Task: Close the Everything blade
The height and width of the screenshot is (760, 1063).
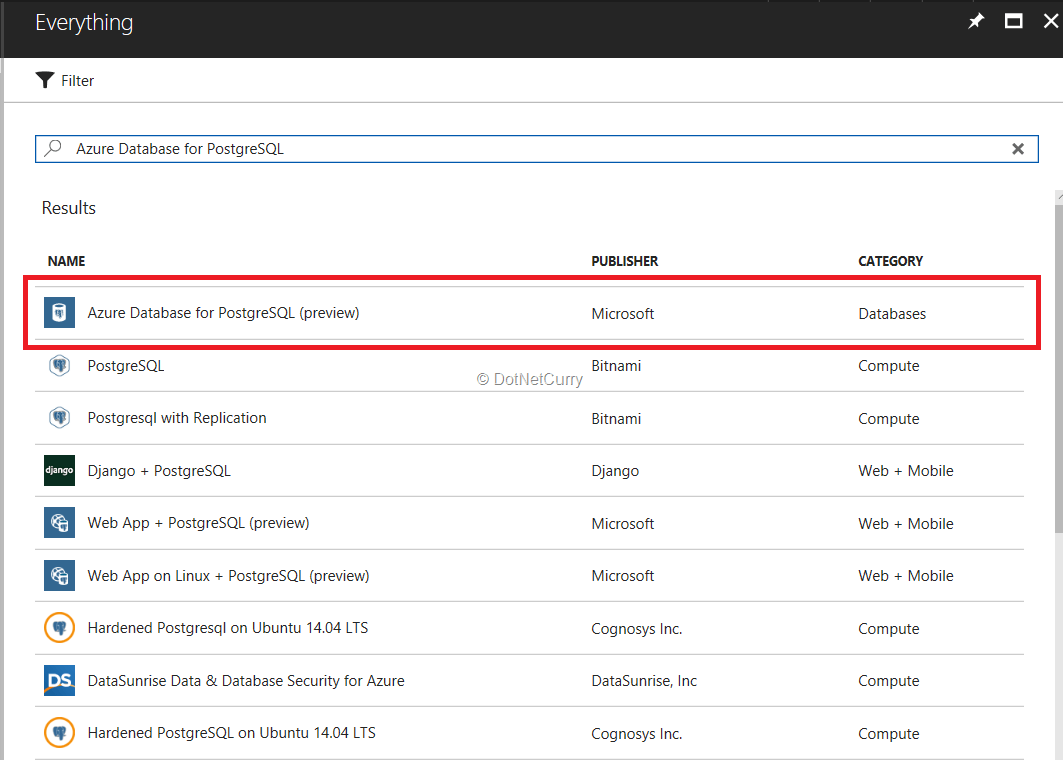Action: point(1050,22)
